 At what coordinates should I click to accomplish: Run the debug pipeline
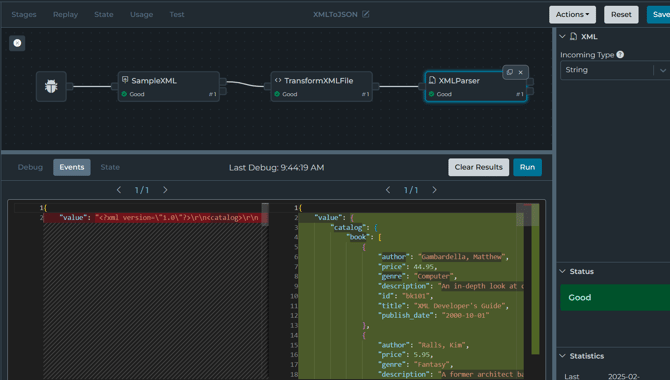click(x=527, y=167)
